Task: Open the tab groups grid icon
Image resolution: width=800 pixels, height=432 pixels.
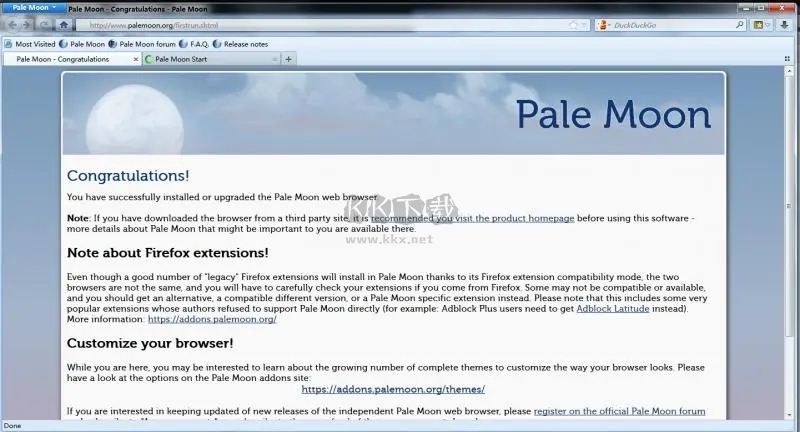Action: tap(787, 59)
